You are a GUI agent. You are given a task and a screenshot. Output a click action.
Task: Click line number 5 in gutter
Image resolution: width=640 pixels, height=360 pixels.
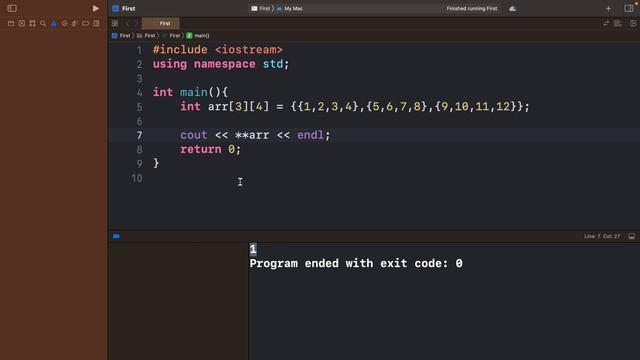pos(139,107)
